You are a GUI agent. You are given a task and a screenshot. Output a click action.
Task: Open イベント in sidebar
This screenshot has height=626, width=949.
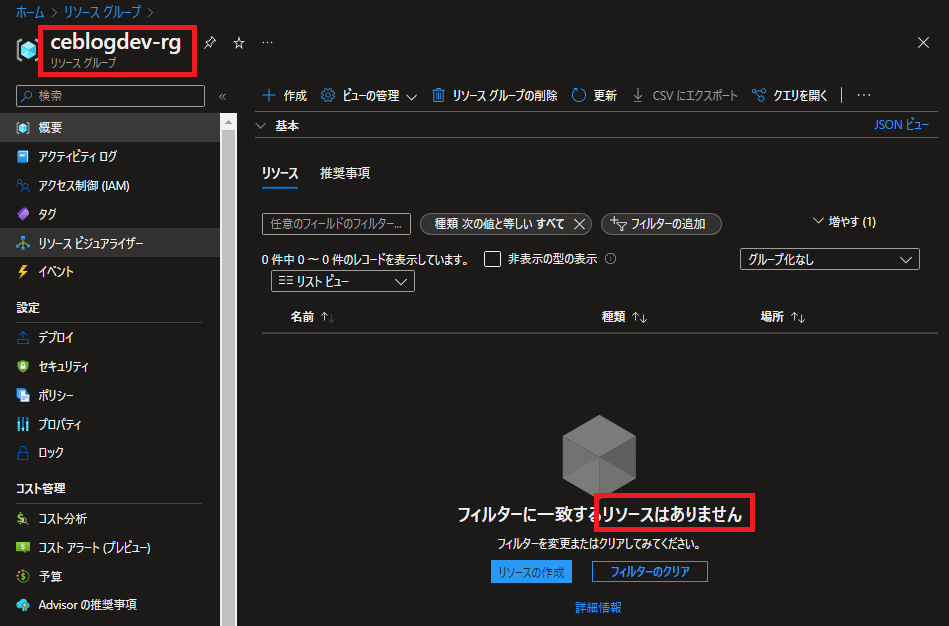(110, 272)
